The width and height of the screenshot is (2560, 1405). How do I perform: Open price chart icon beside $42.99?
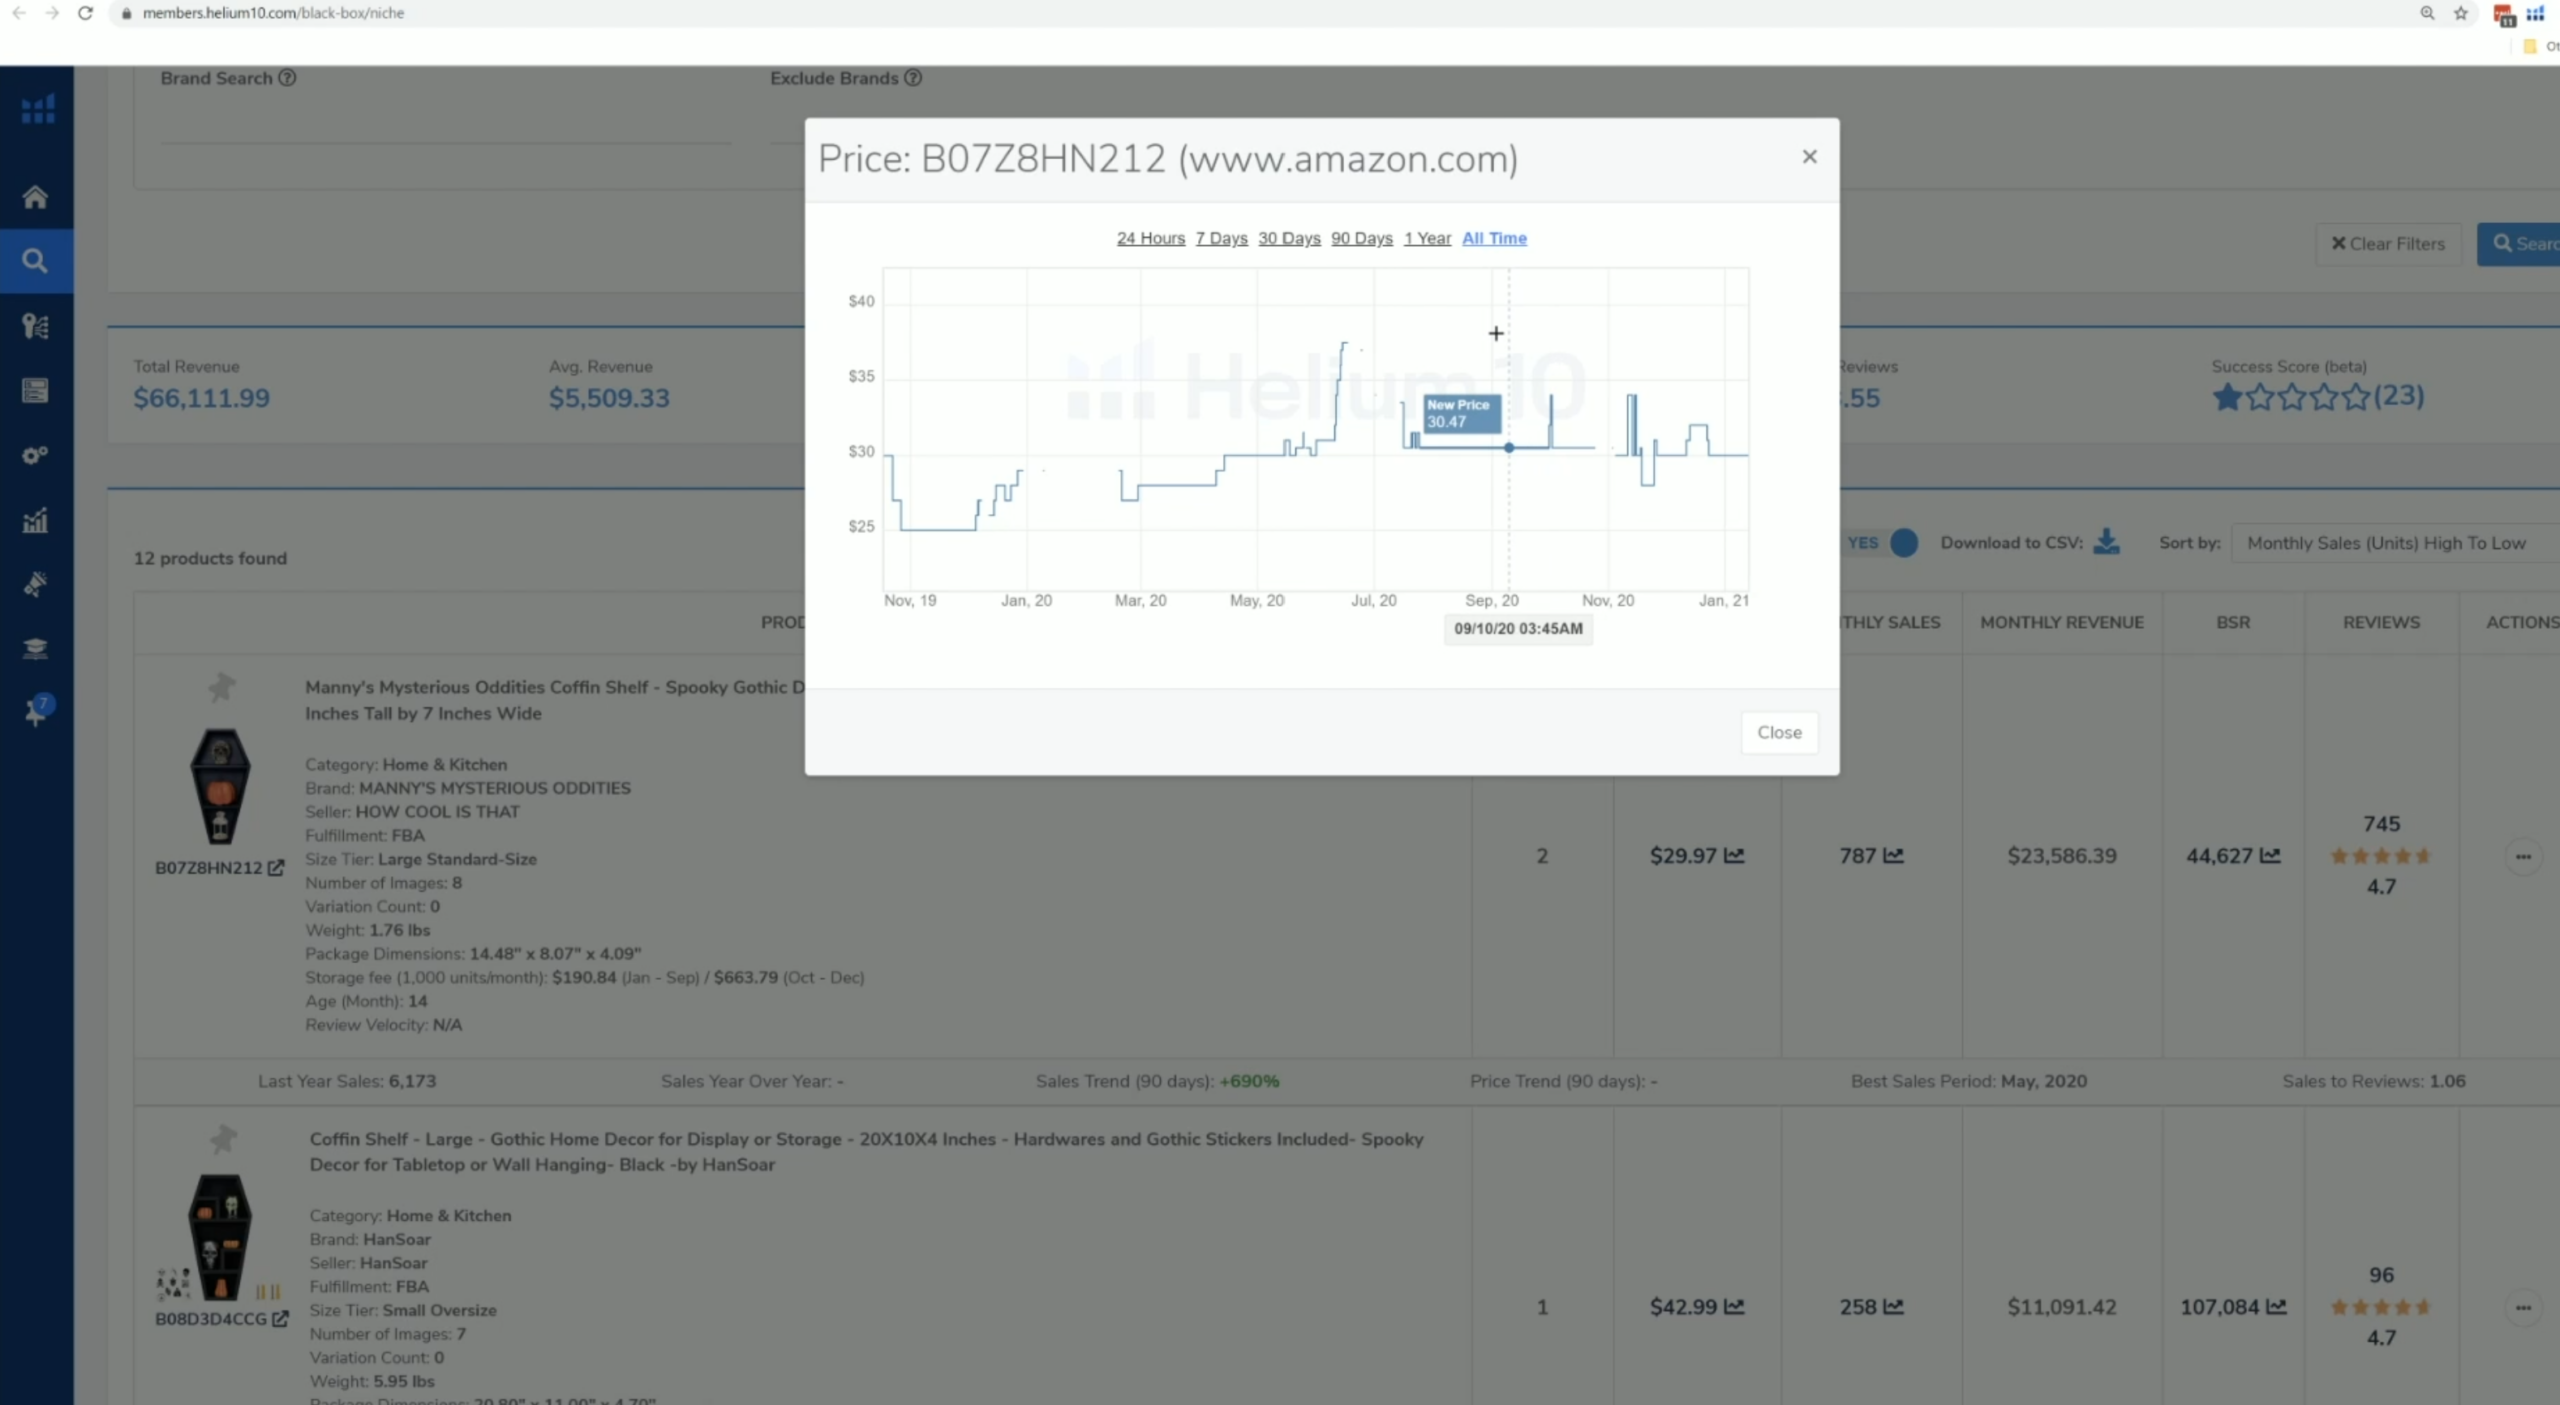[x=1735, y=1307]
